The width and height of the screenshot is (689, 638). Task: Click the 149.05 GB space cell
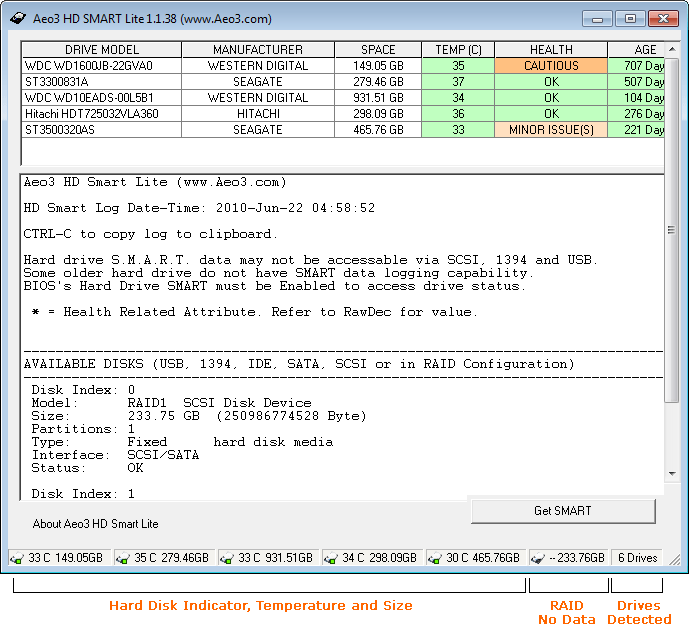tap(378, 66)
